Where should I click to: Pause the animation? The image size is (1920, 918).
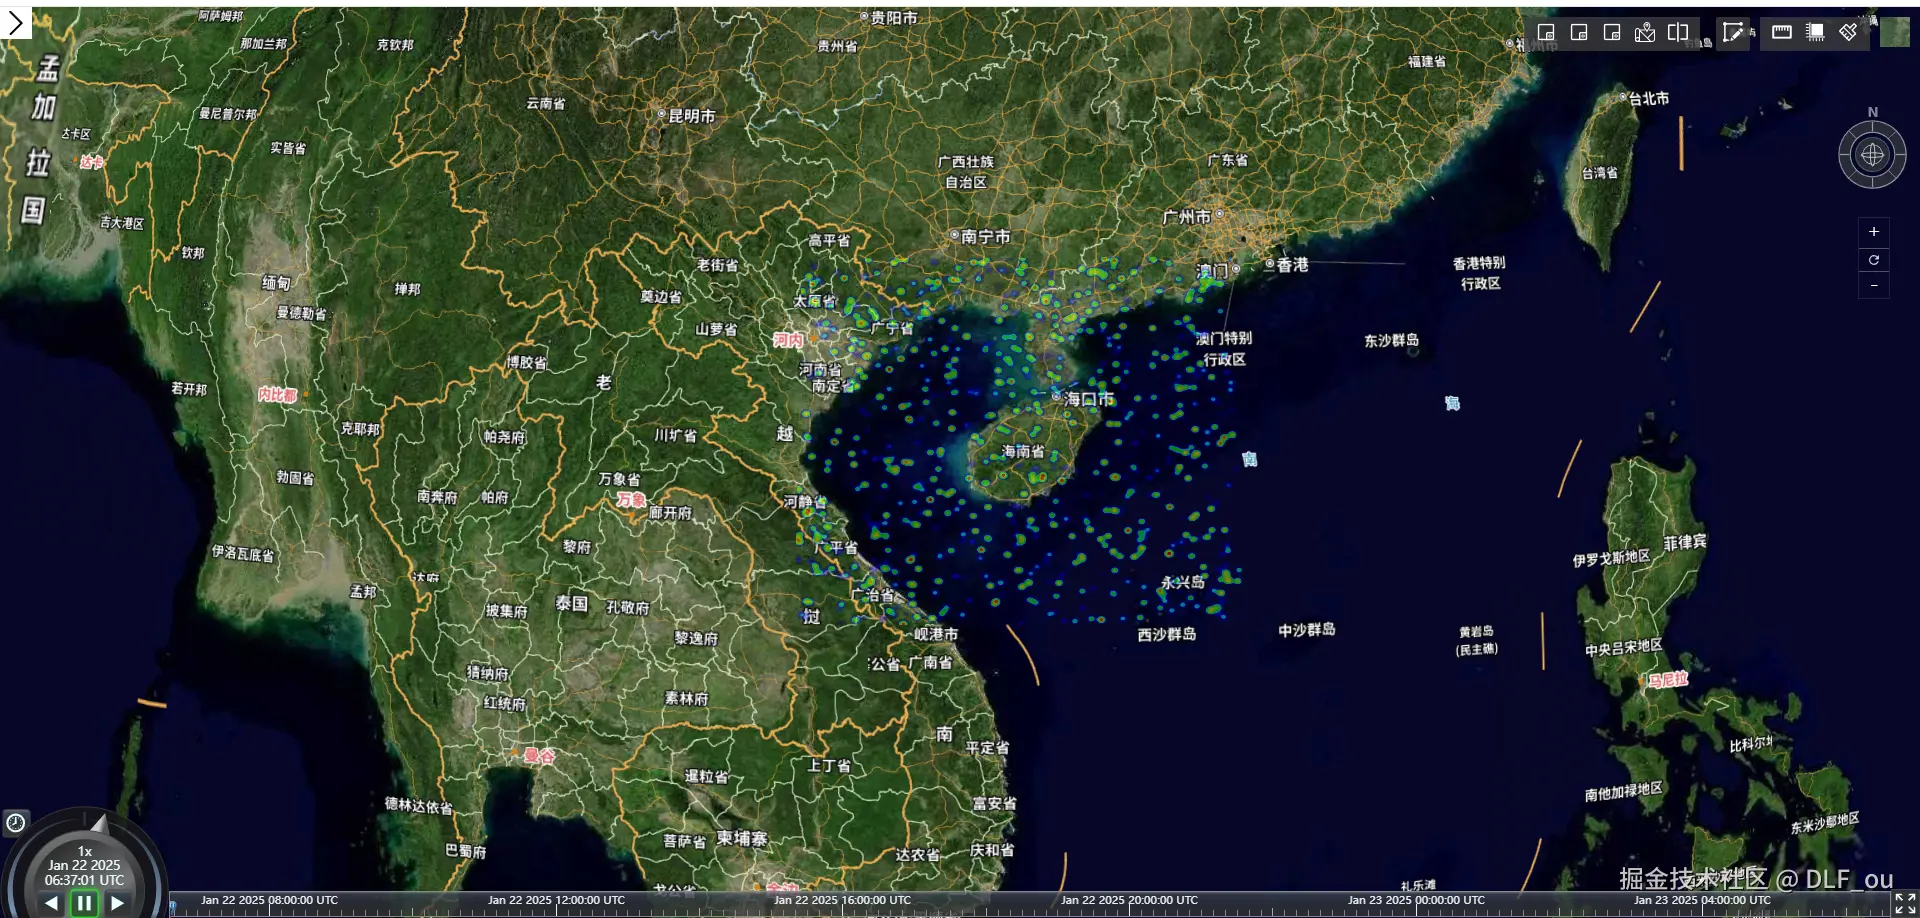(84, 904)
